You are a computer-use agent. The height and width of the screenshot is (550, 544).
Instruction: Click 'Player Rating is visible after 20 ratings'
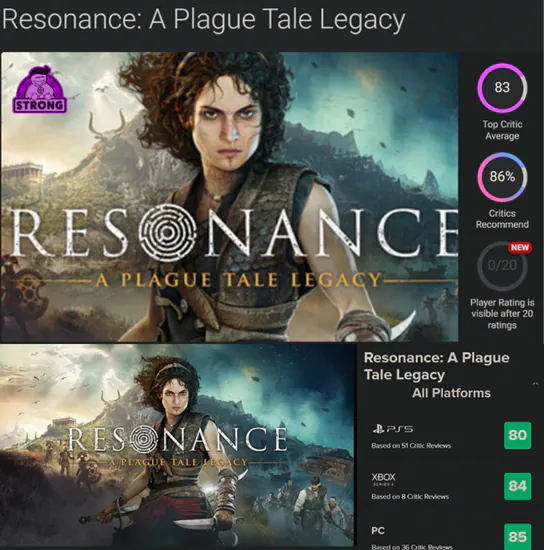pyautogui.click(x=502, y=314)
